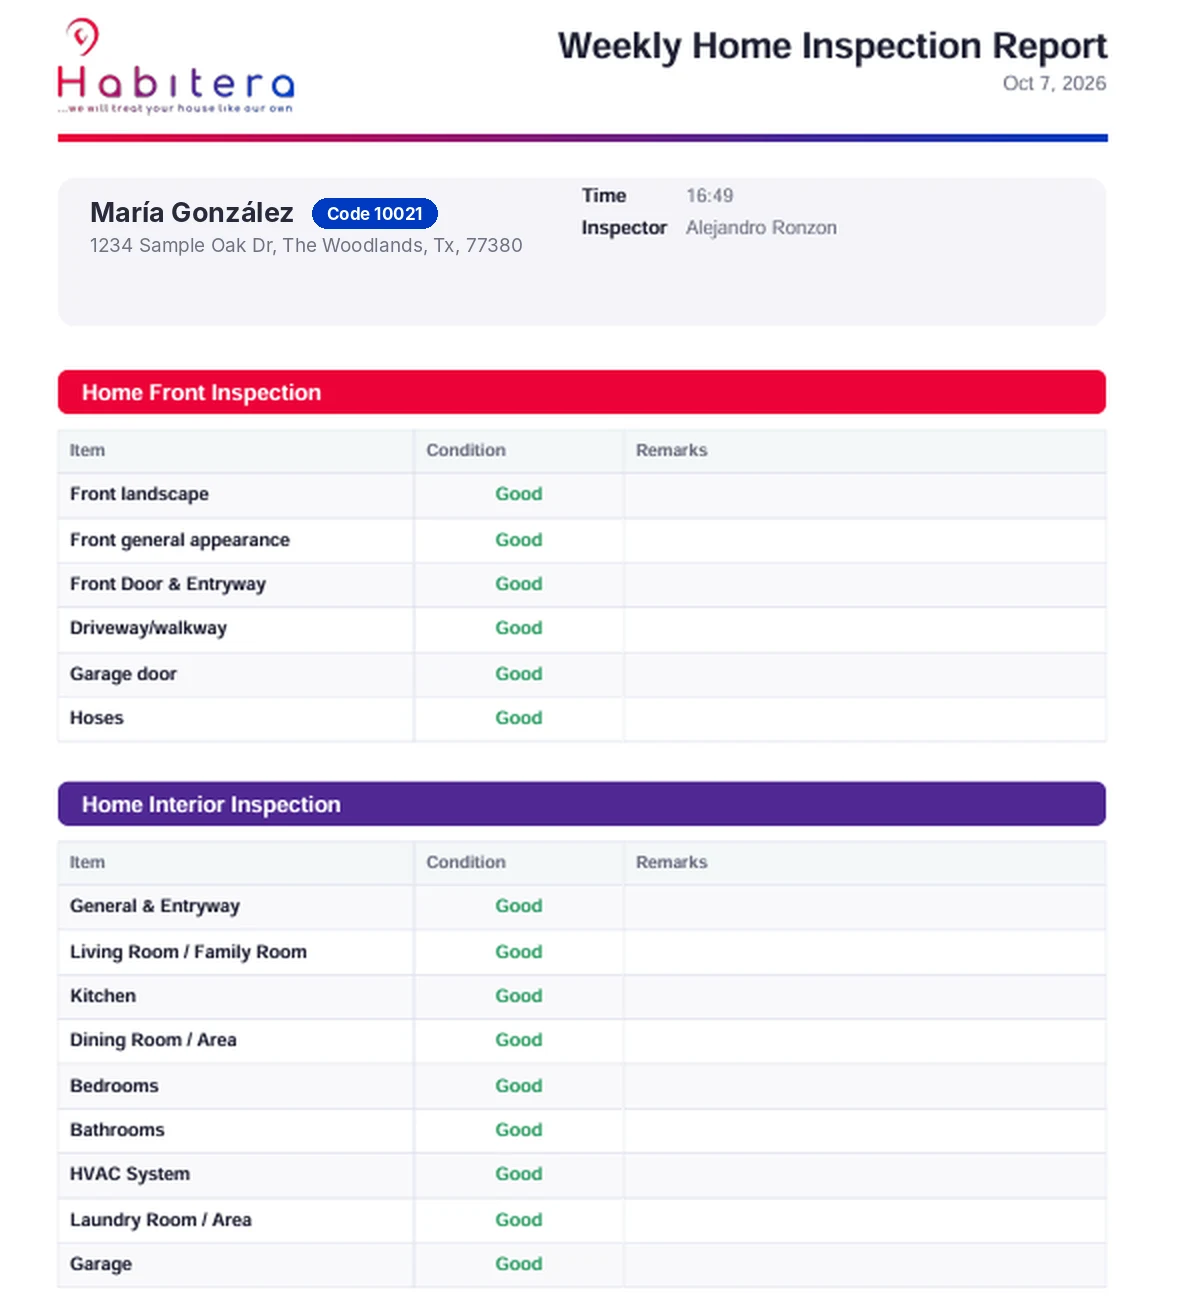The width and height of the screenshot is (1188, 1310).
Task: Click the Home Interior Inspection section header
Action: (x=582, y=804)
